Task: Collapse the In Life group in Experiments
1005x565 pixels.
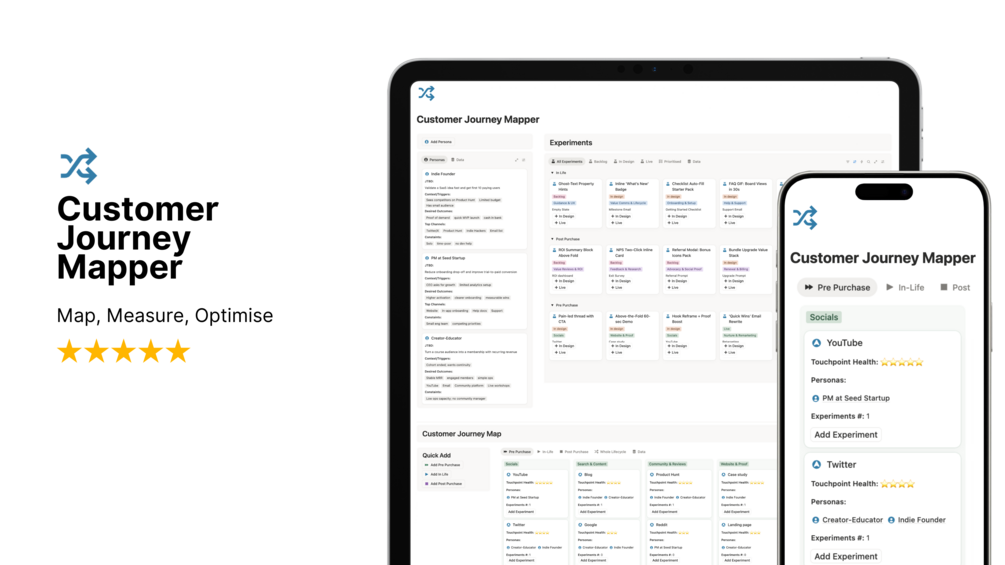Action: pos(552,173)
